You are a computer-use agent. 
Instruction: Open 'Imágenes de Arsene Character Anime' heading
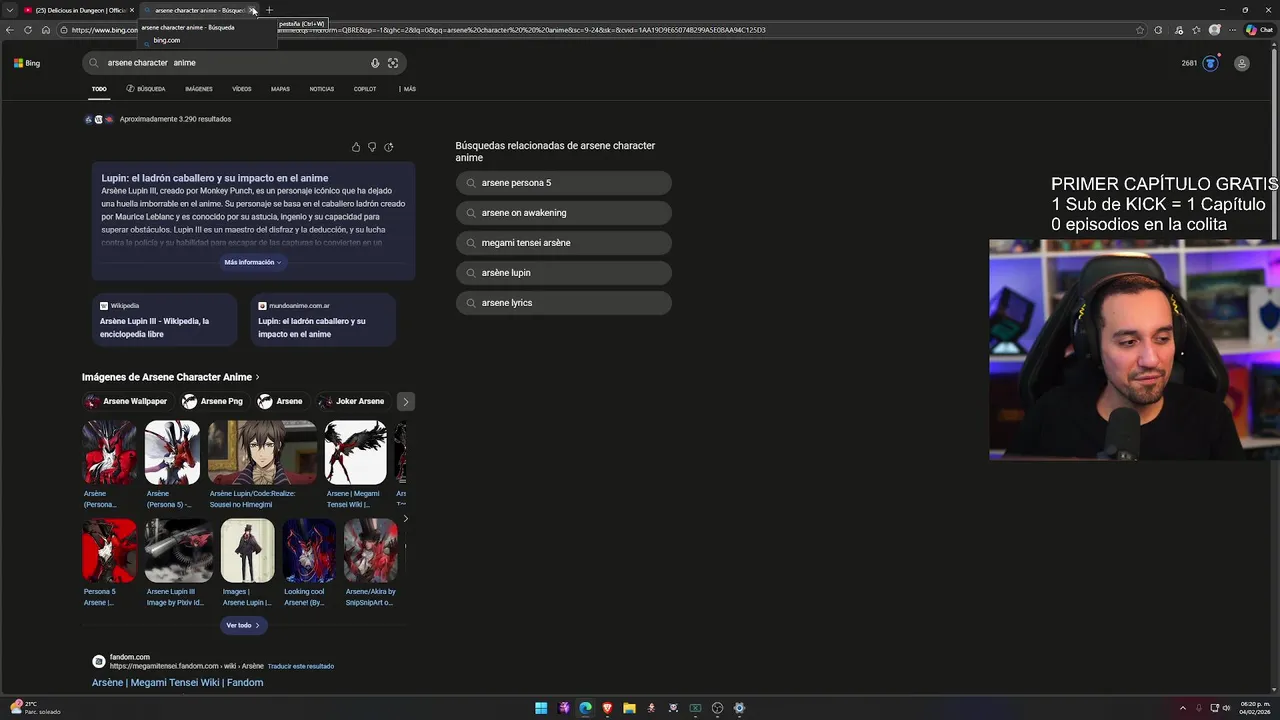(170, 377)
